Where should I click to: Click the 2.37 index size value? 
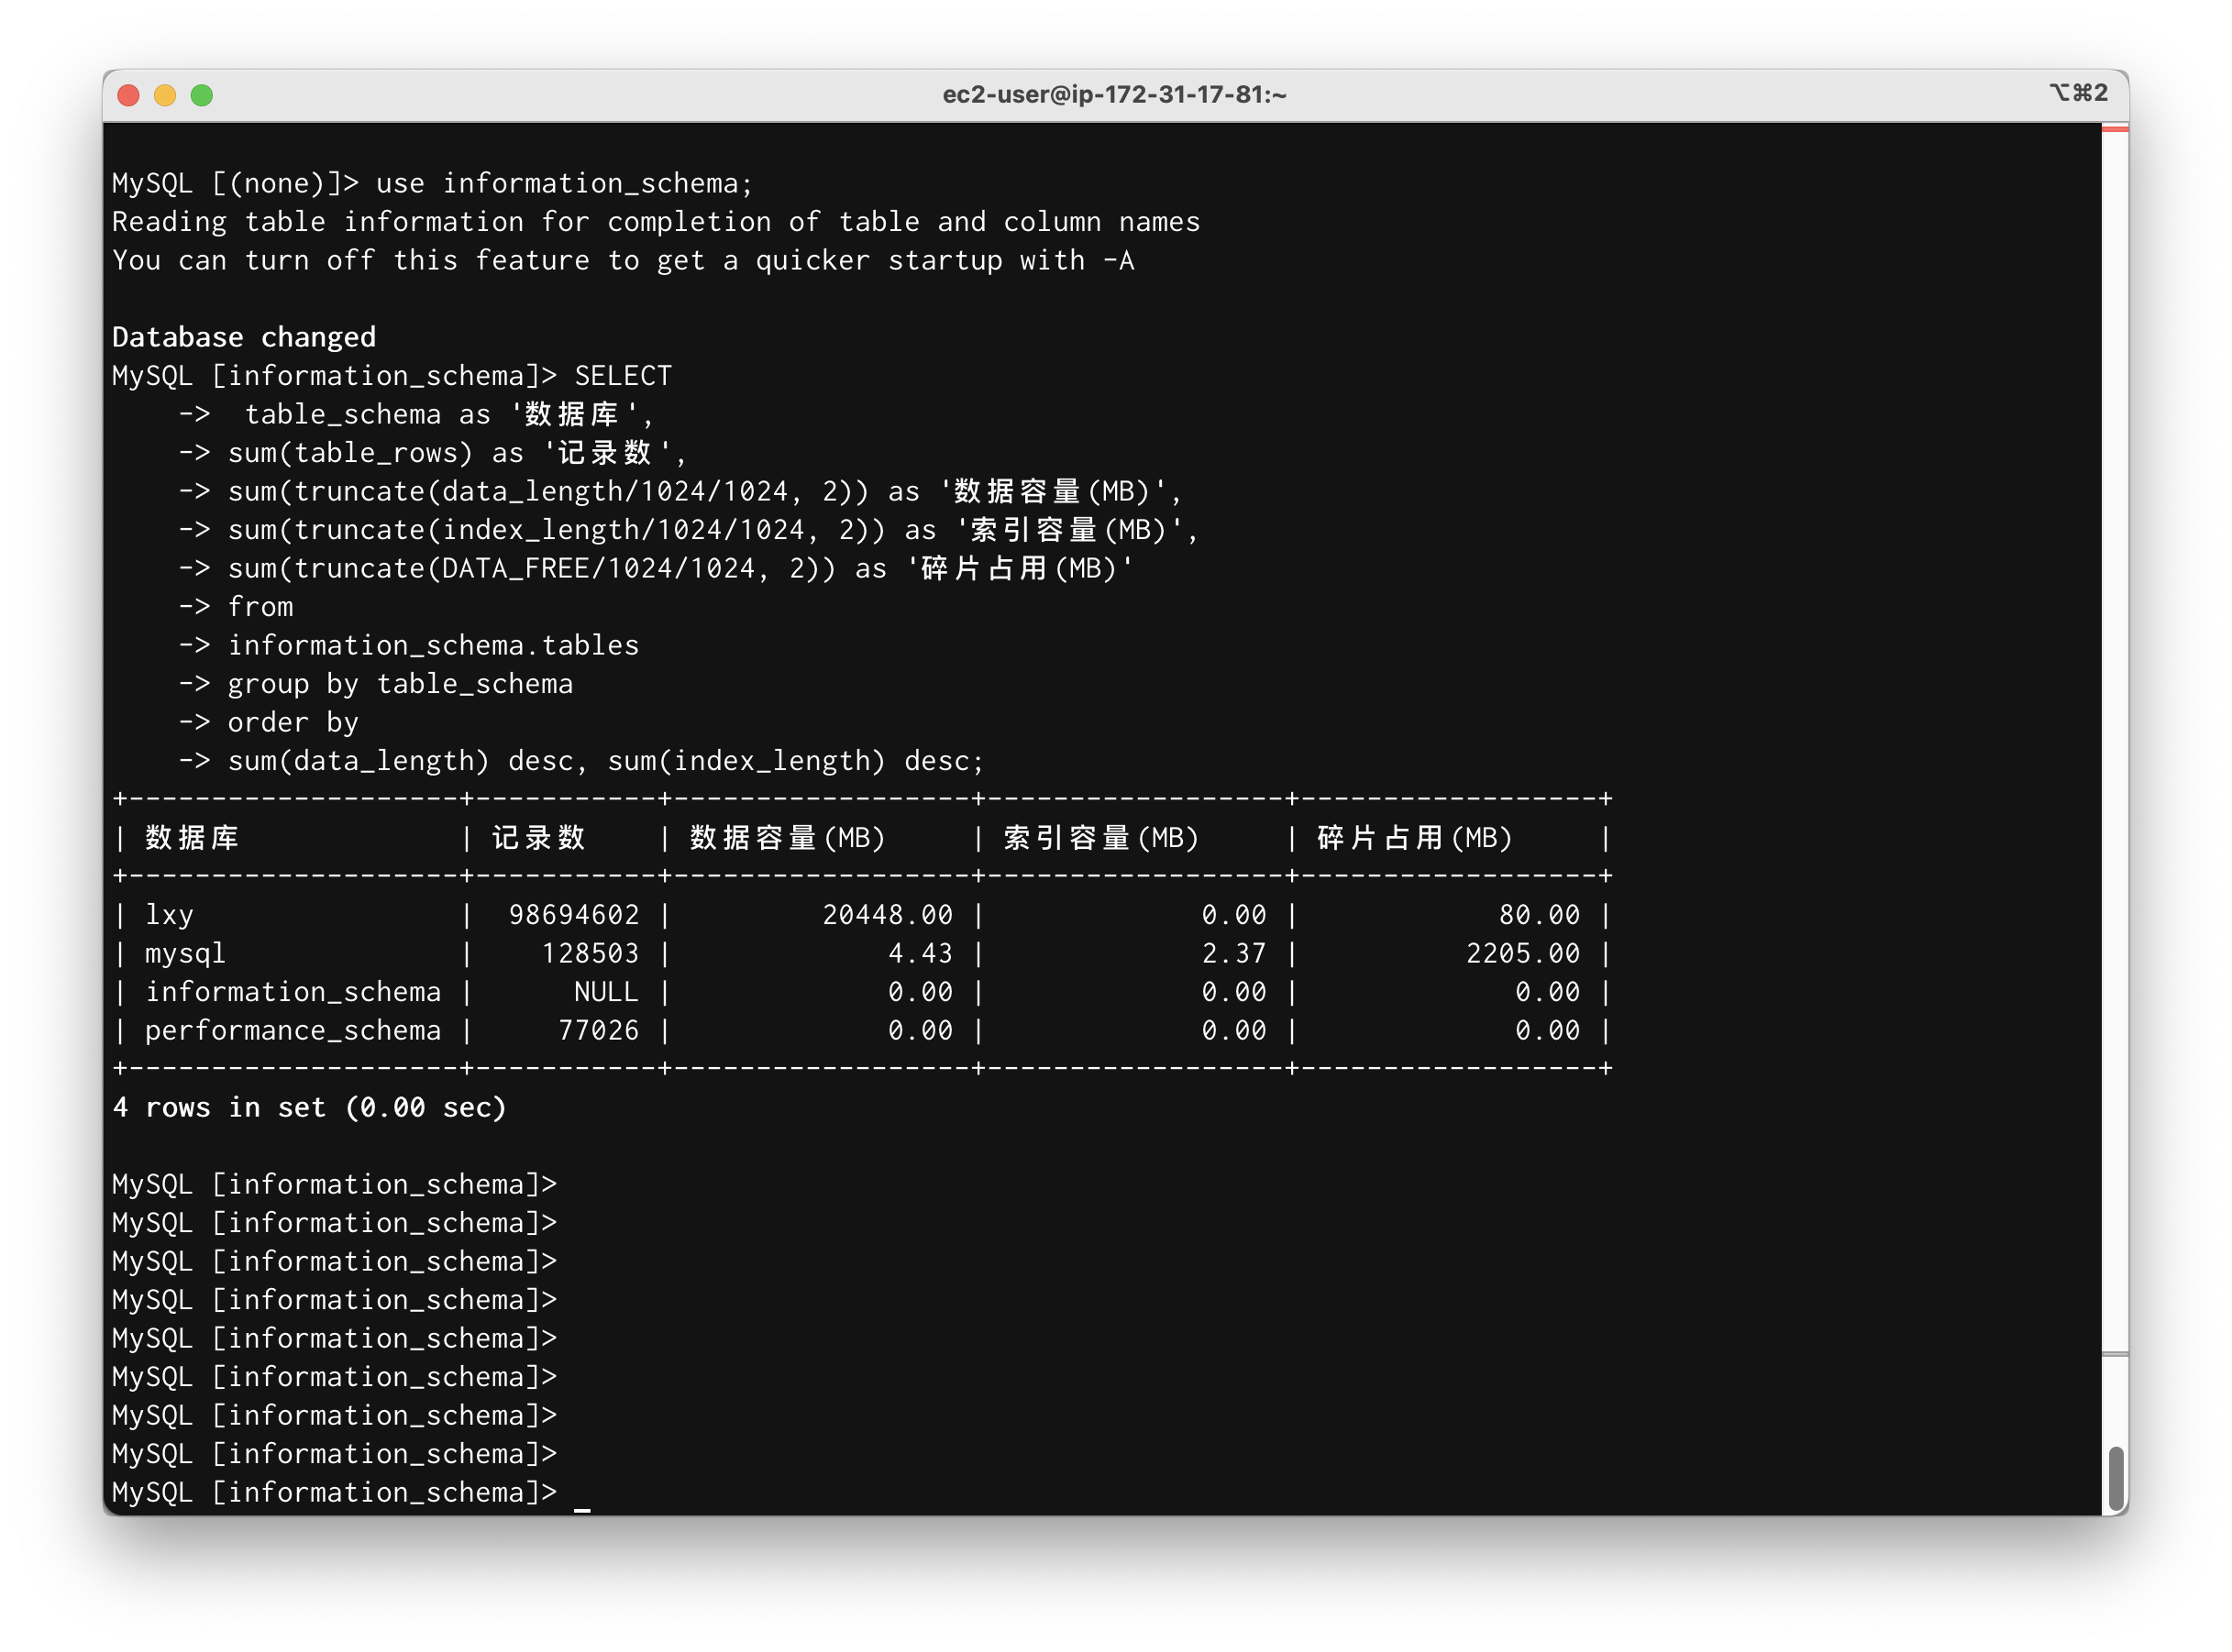coord(1234,953)
